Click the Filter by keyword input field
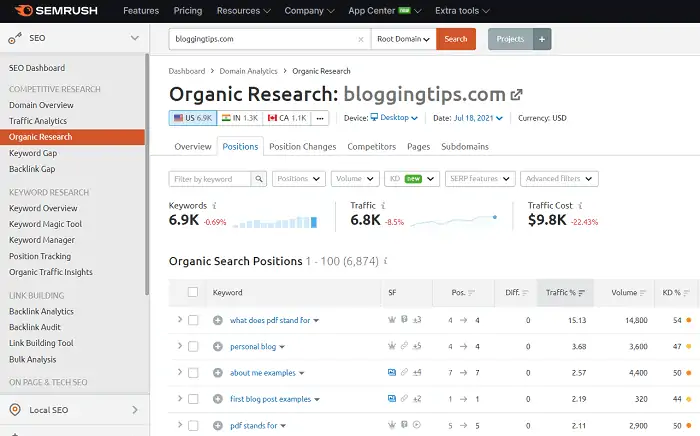Screen dimensions: 700x436 tap(210, 179)
